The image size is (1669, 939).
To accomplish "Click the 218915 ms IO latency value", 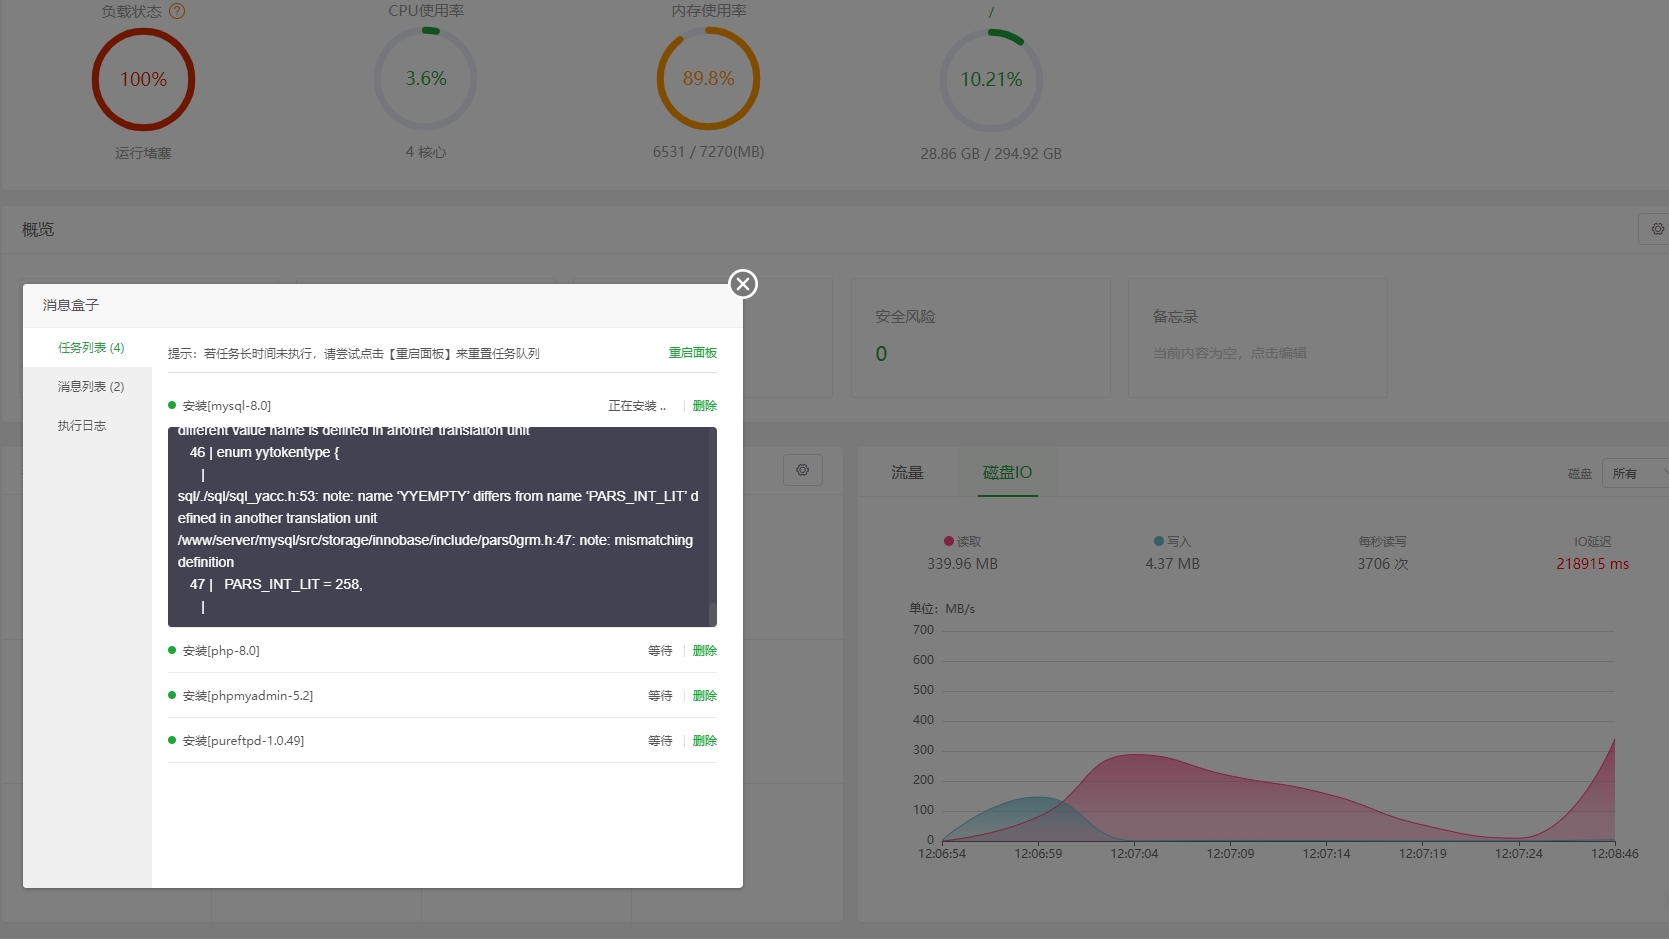I will [x=1592, y=564].
